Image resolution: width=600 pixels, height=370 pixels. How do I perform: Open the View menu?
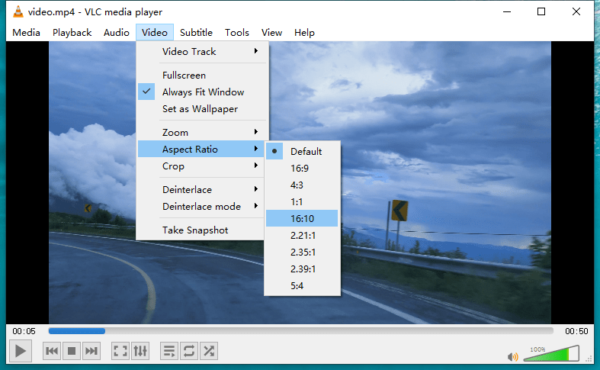(x=272, y=33)
